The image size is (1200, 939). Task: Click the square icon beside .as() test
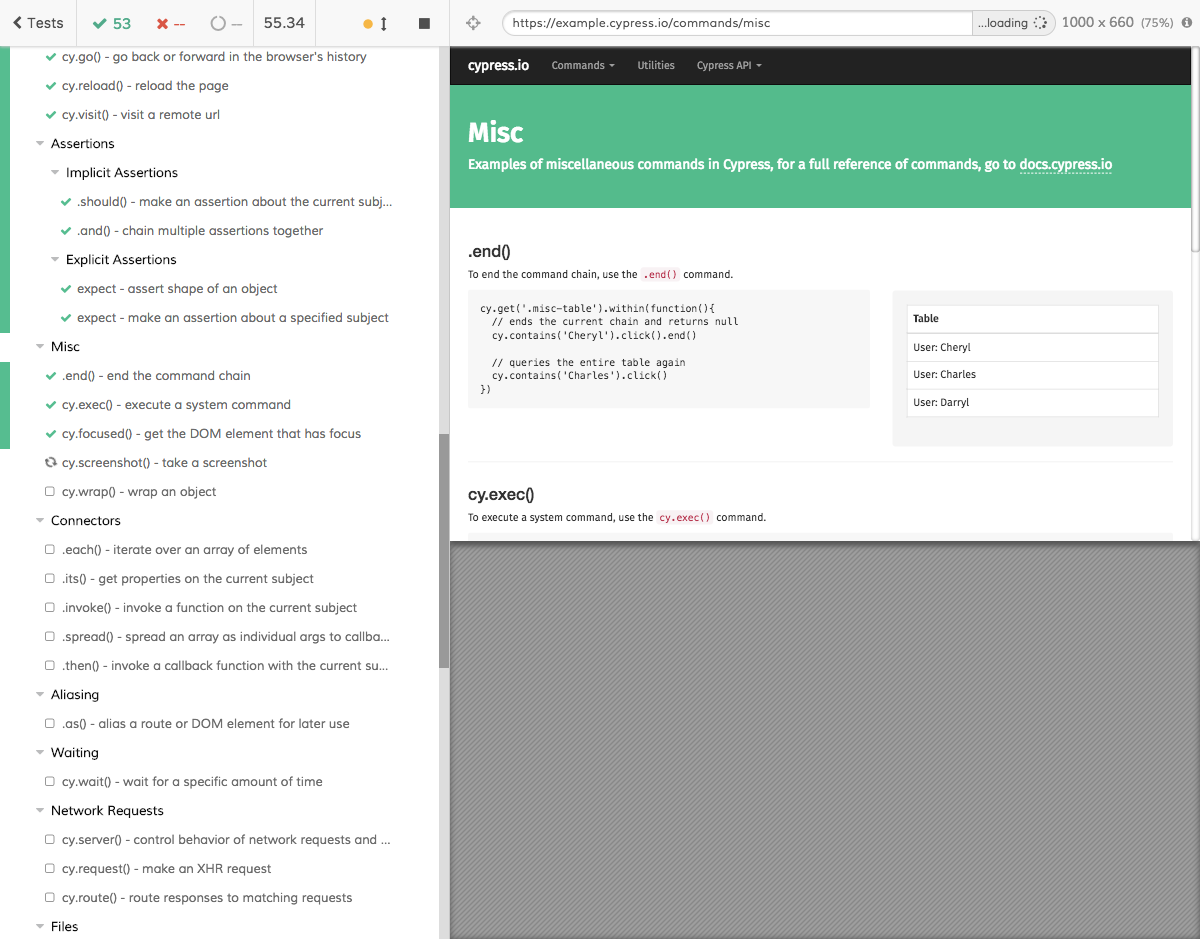click(50, 724)
